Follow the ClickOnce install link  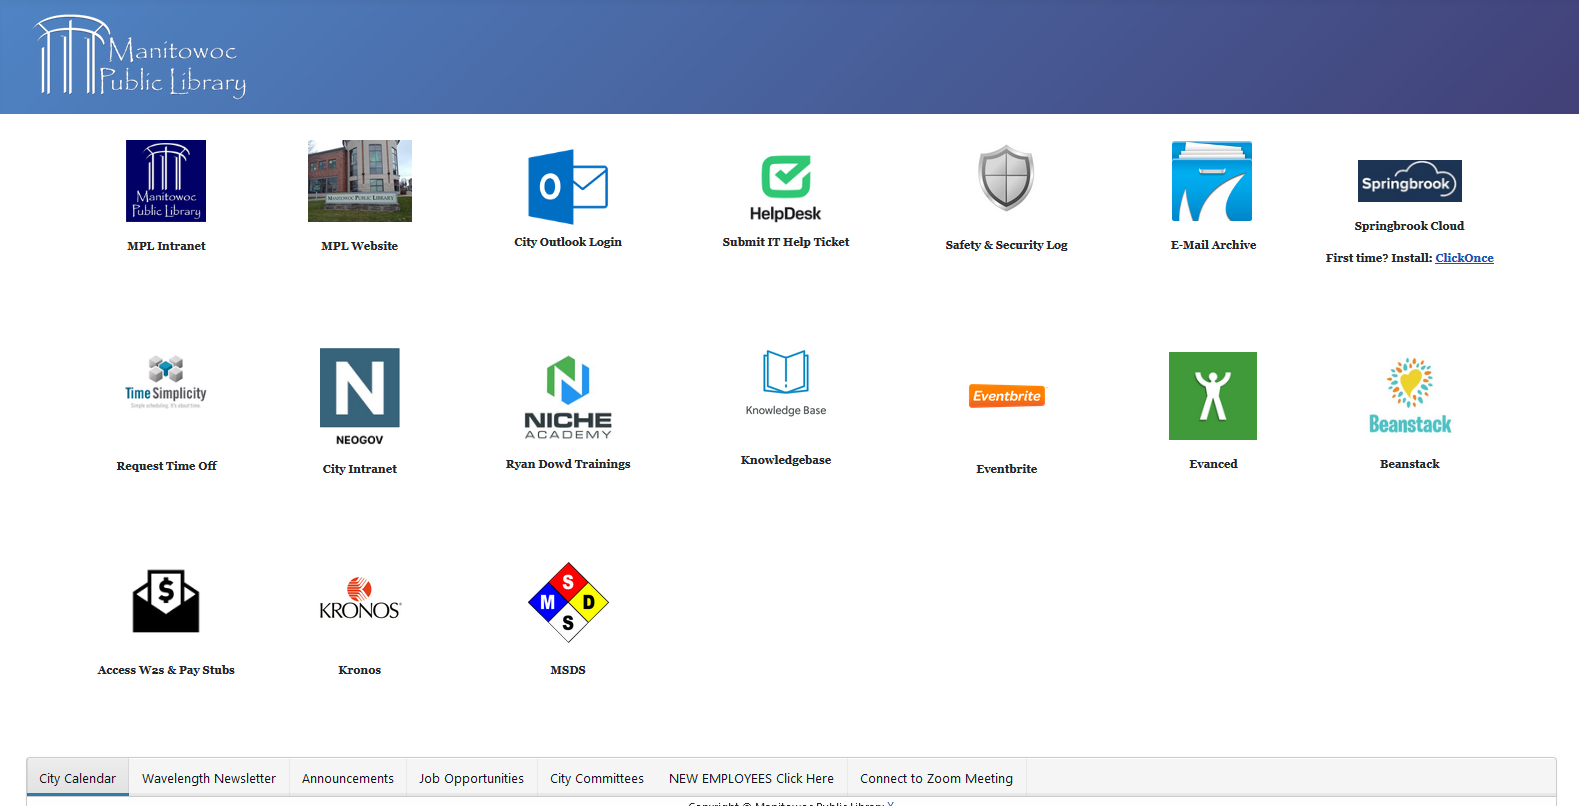click(1464, 258)
